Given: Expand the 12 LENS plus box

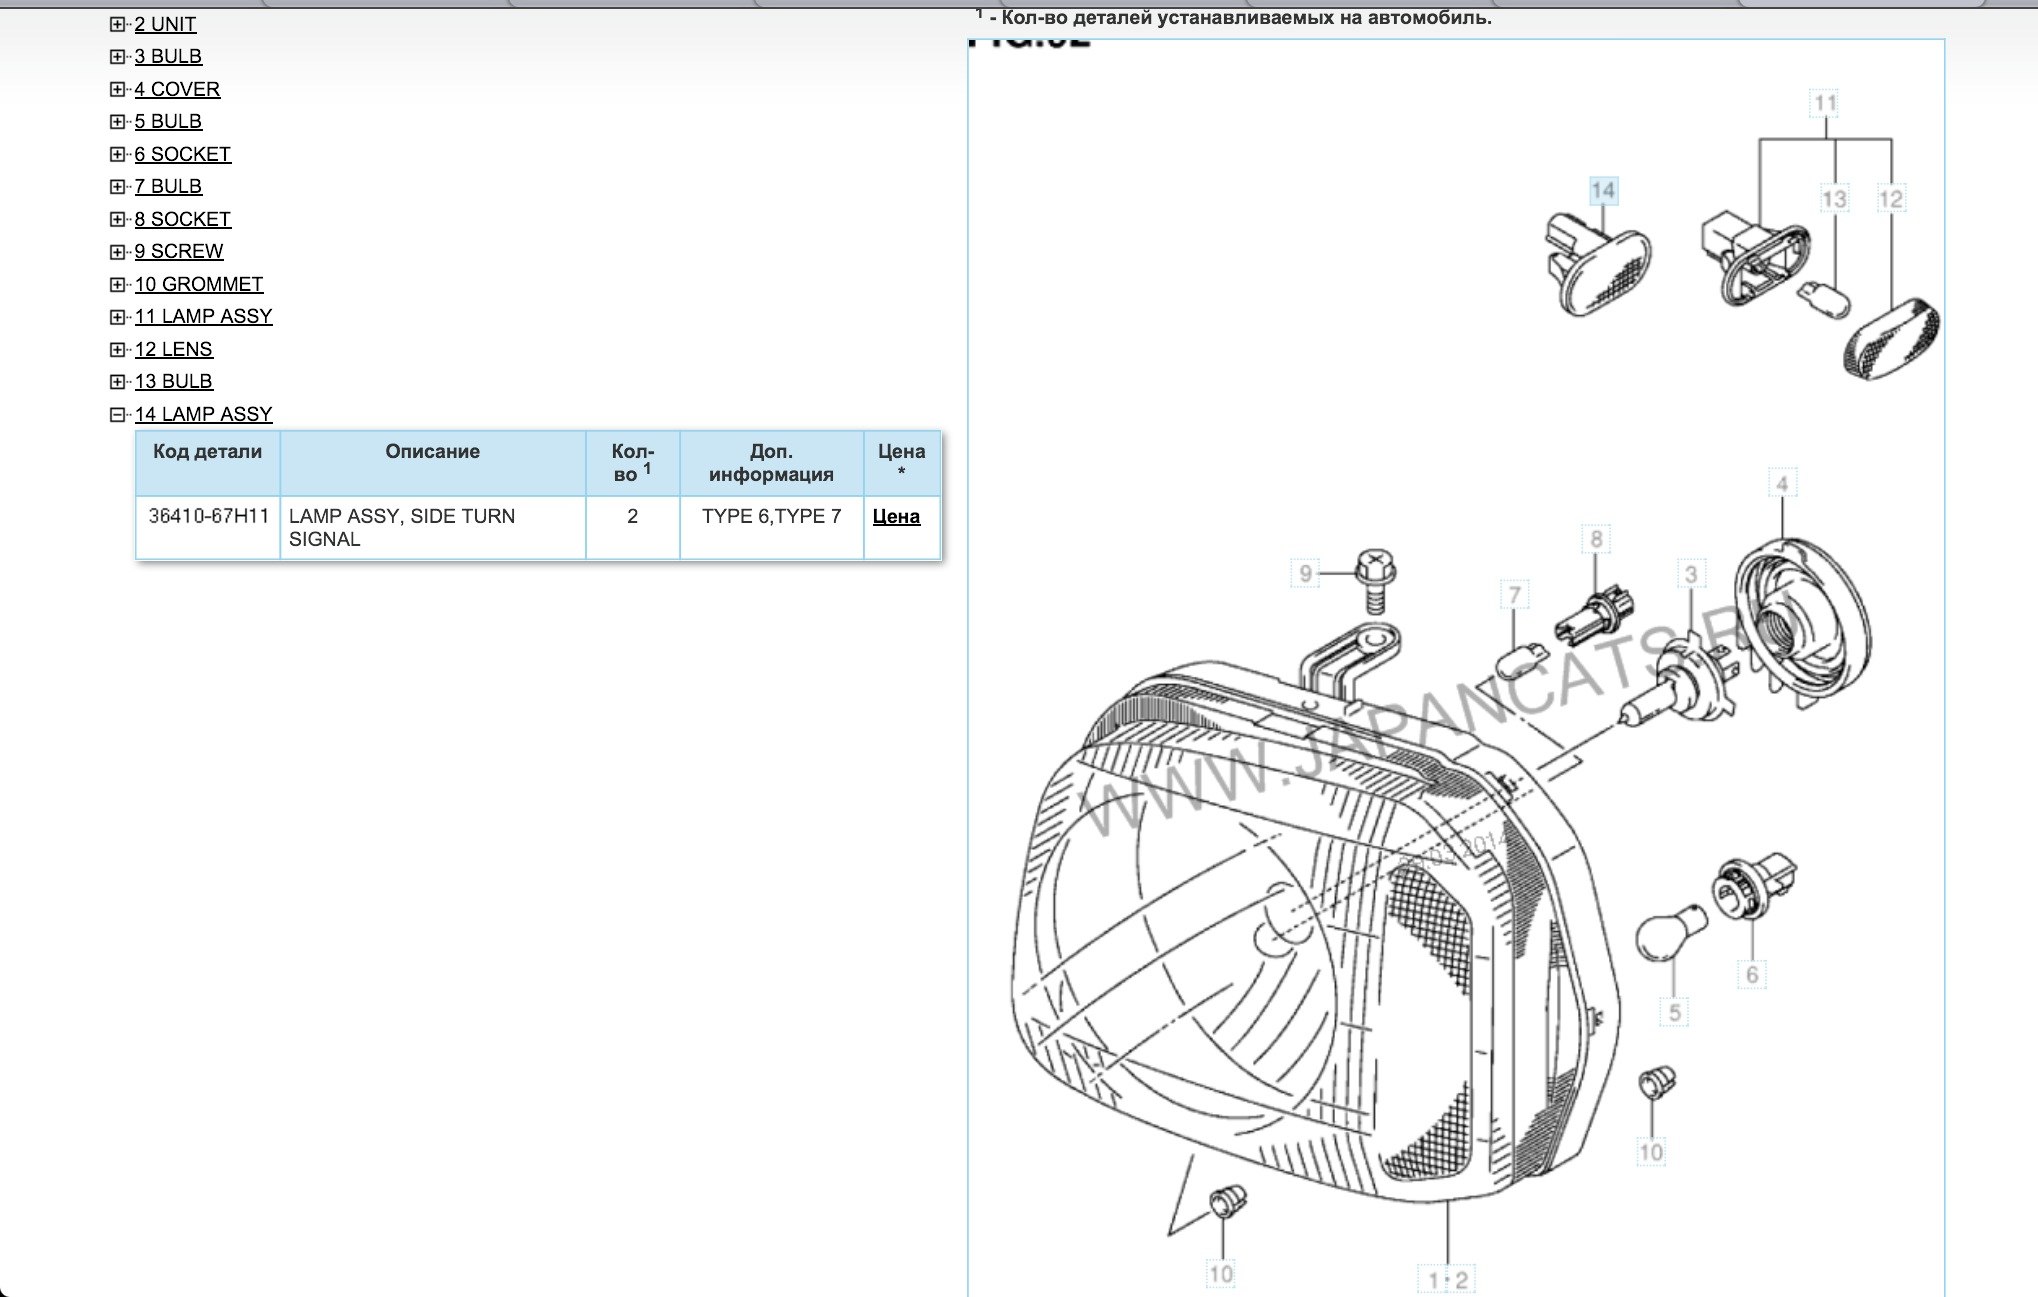Looking at the screenshot, I should [118, 349].
